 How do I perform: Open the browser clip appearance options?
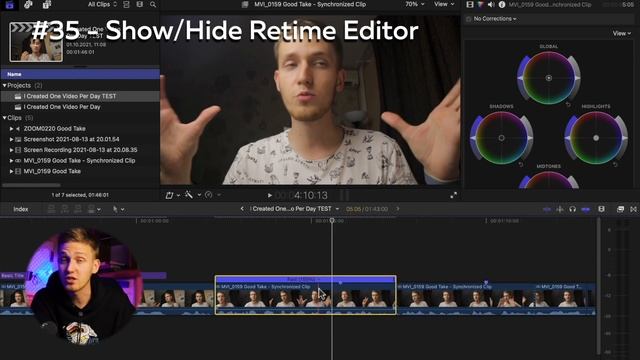coord(140,4)
